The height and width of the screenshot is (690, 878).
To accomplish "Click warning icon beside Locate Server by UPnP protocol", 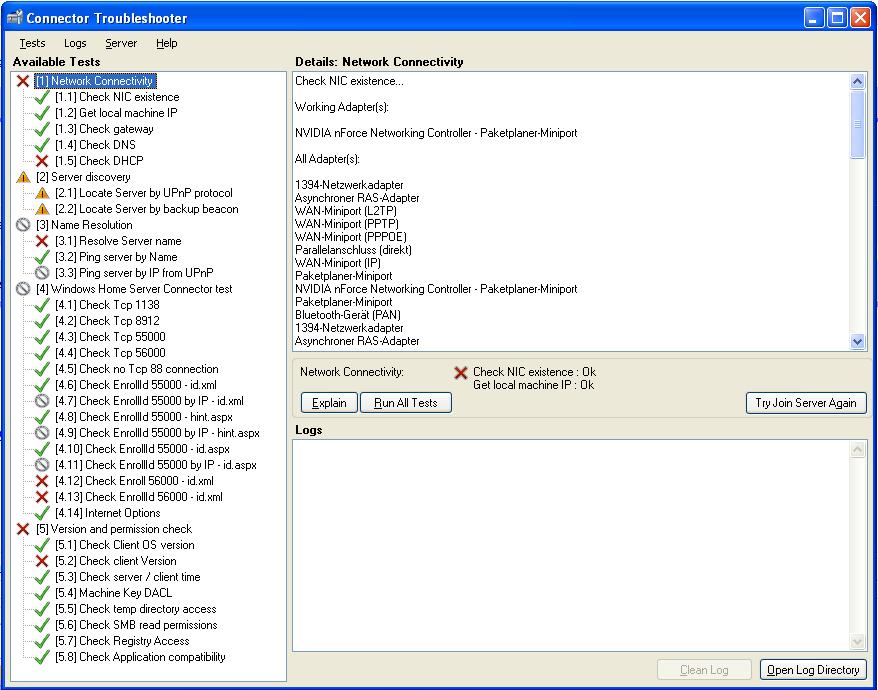I will pyautogui.click(x=42, y=193).
